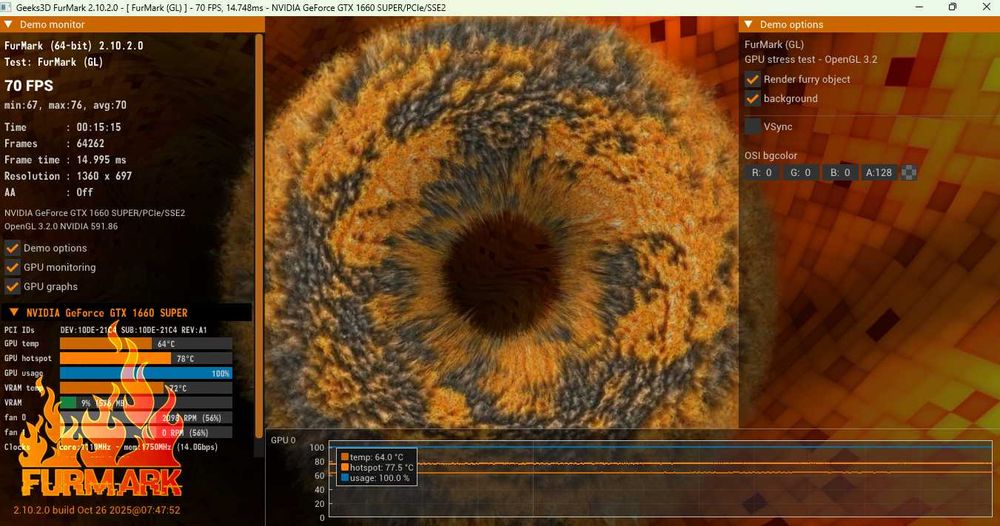Uncheck the GPU graphs checkbox
The height and width of the screenshot is (526, 1000).
[x=12, y=286]
